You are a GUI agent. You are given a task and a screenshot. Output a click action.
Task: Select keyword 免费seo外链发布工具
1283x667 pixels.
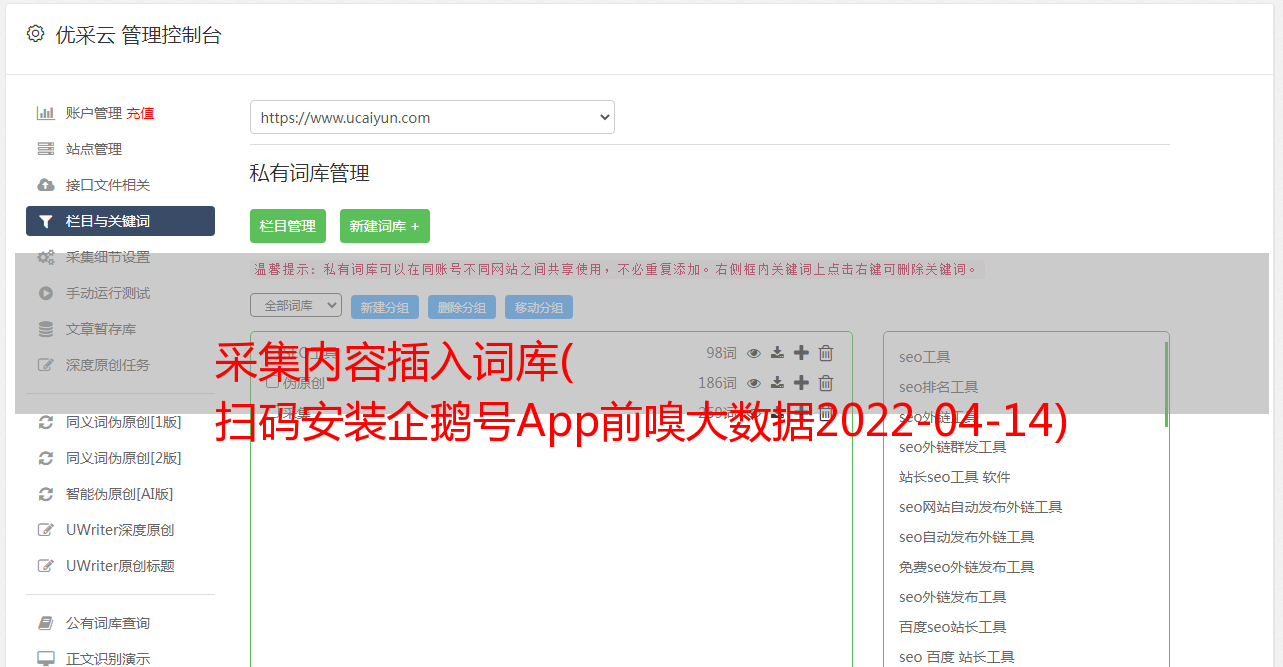[966, 567]
